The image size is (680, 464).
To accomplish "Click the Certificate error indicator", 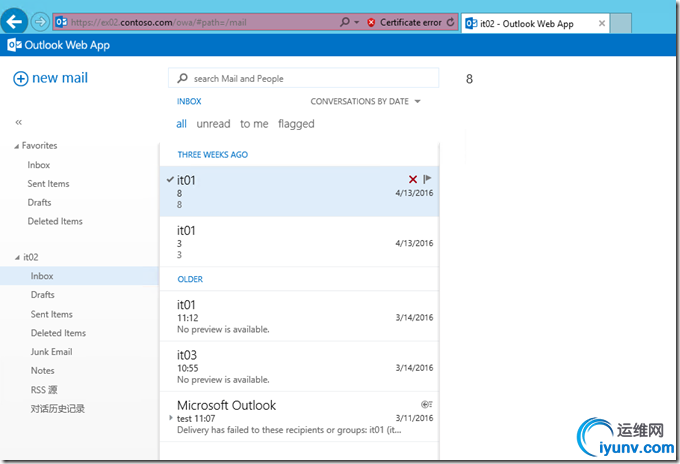I will coord(404,22).
